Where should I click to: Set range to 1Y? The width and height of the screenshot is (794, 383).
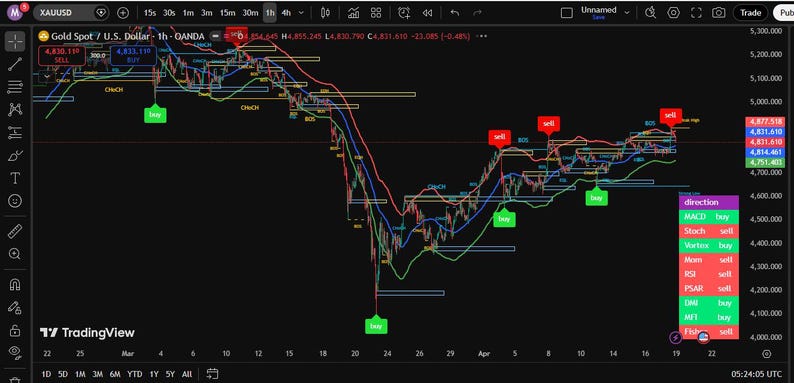click(x=154, y=374)
